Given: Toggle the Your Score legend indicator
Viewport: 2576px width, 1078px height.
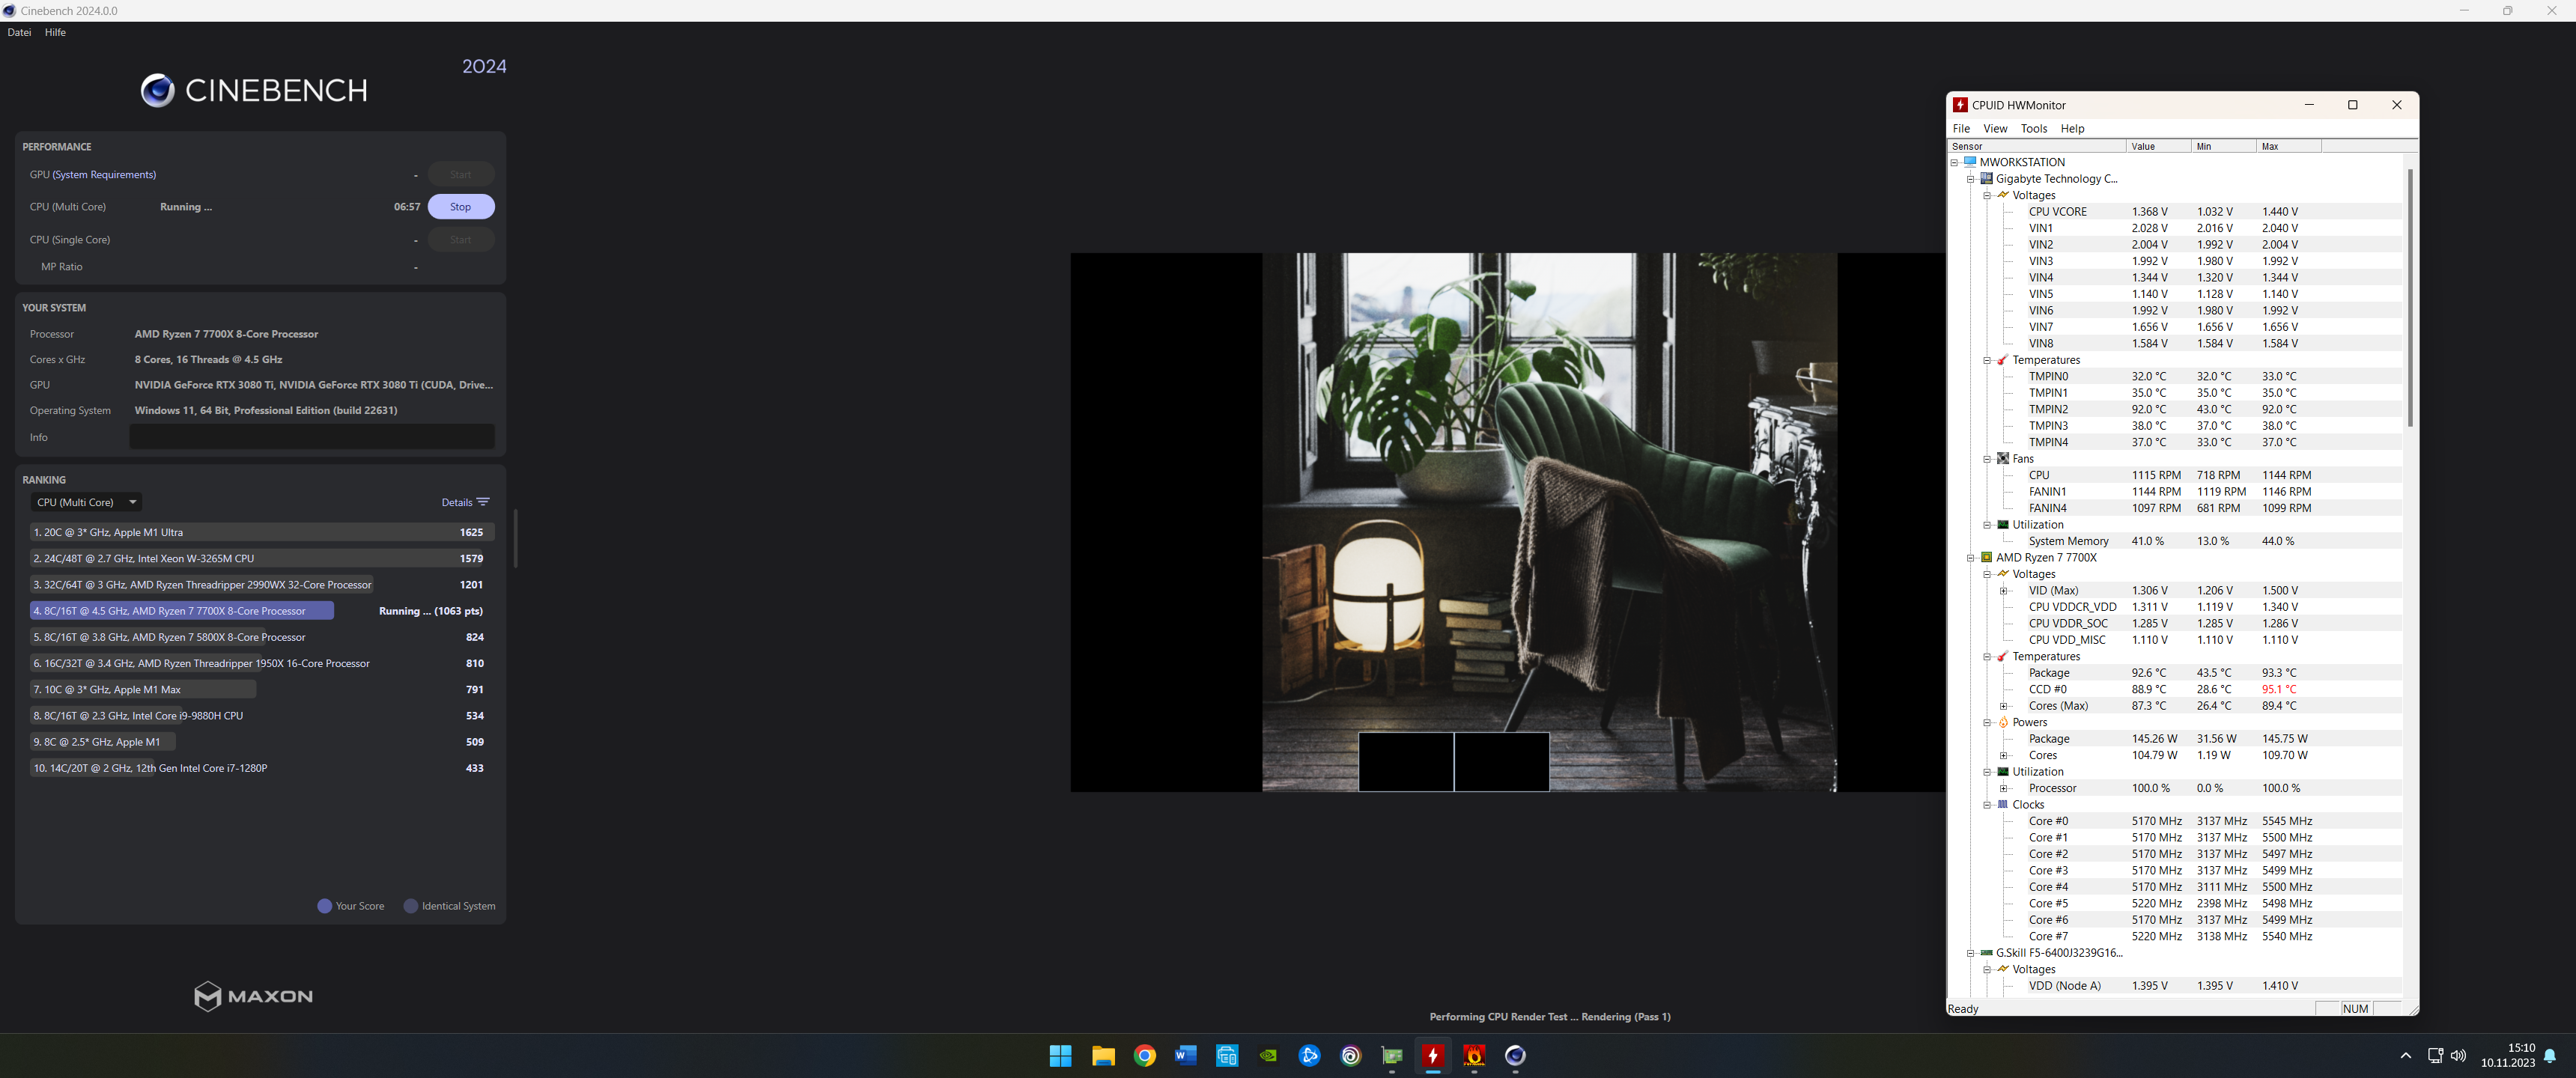Looking at the screenshot, I should click(324, 906).
